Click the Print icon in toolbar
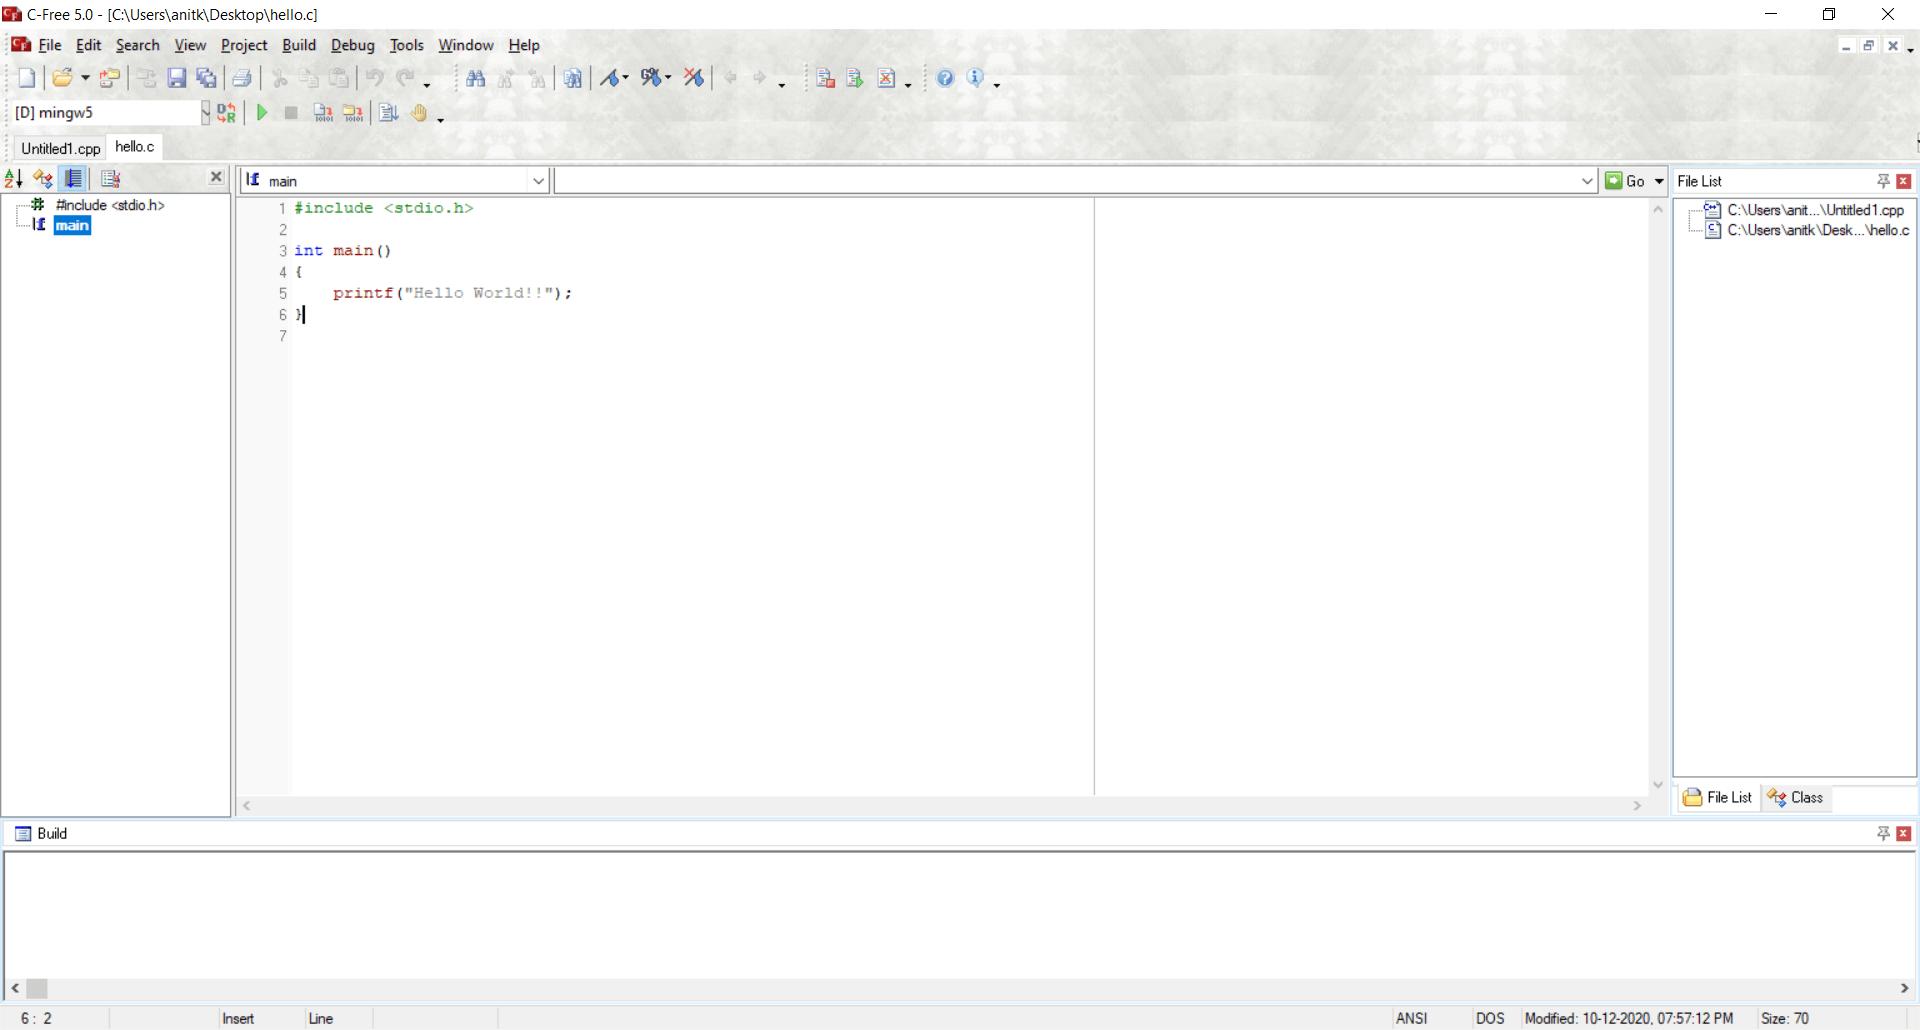This screenshot has width=1920, height=1030. [x=242, y=78]
